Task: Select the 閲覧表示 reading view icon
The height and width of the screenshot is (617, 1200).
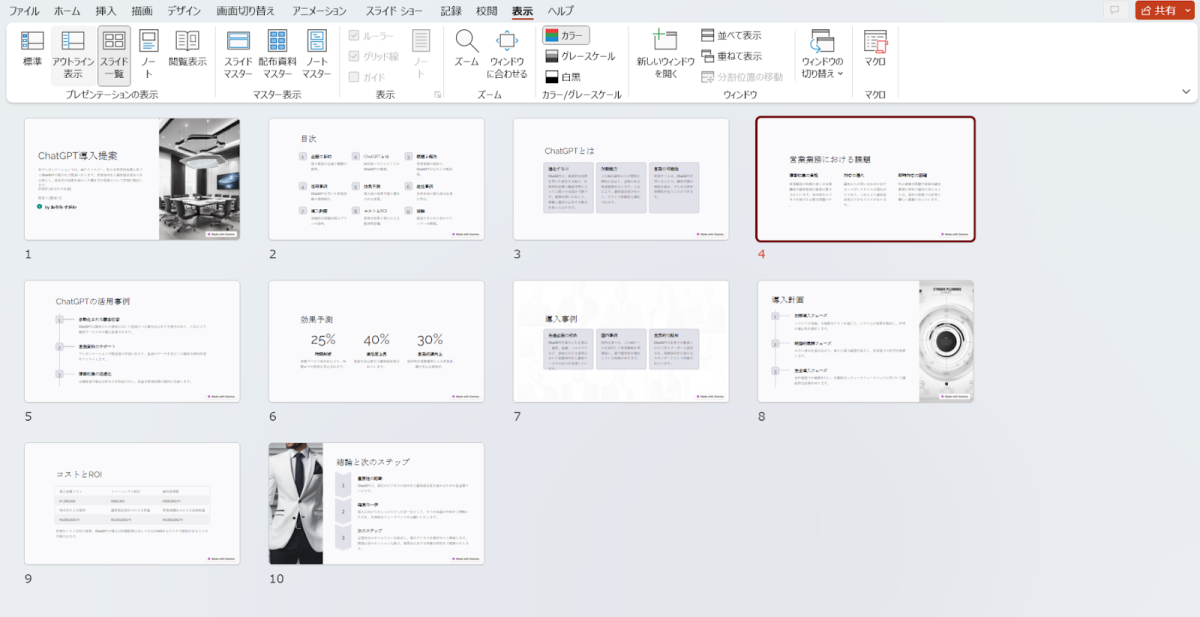Action: click(x=187, y=52)
